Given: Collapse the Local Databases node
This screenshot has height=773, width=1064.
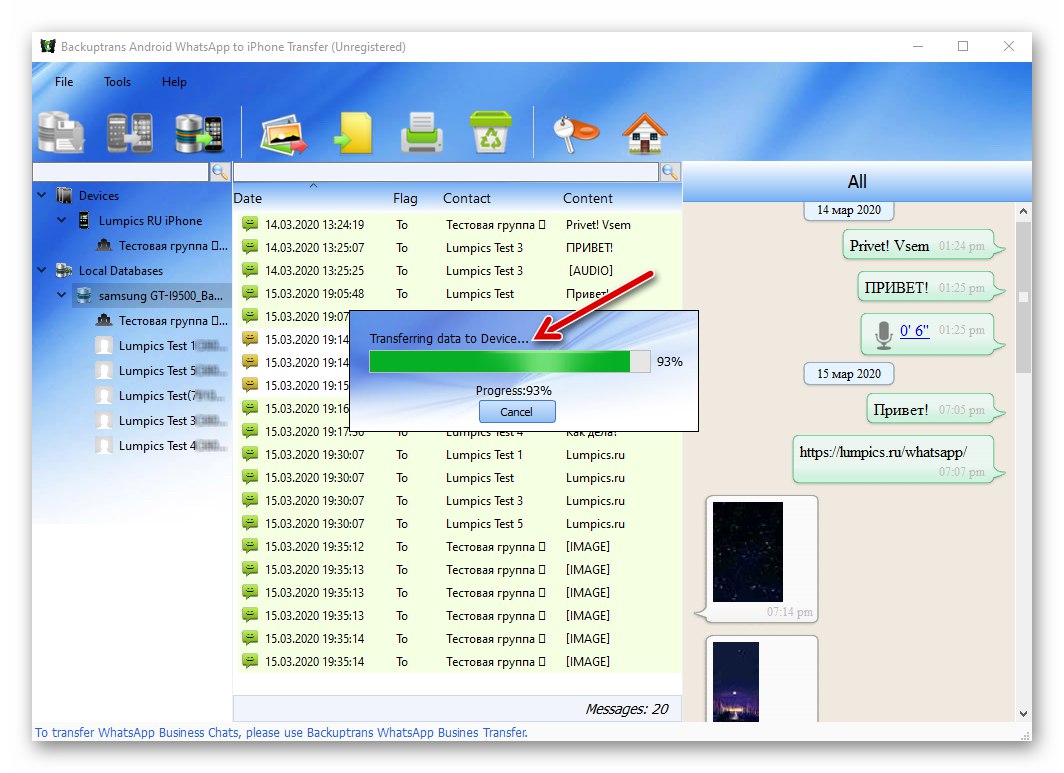Looking at the screenshot, I should click(x=42, y=270).
